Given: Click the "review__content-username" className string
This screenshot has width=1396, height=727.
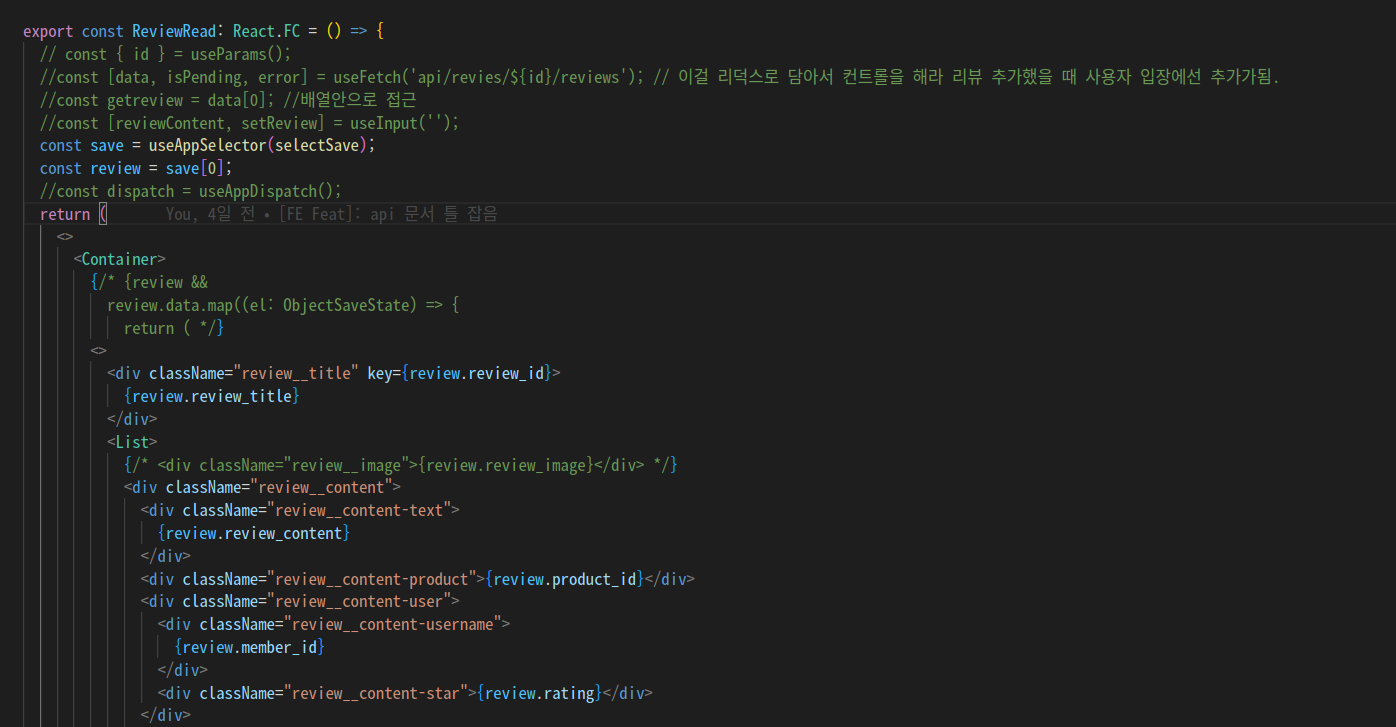Looking at the screenshot, I should (391, 625).
